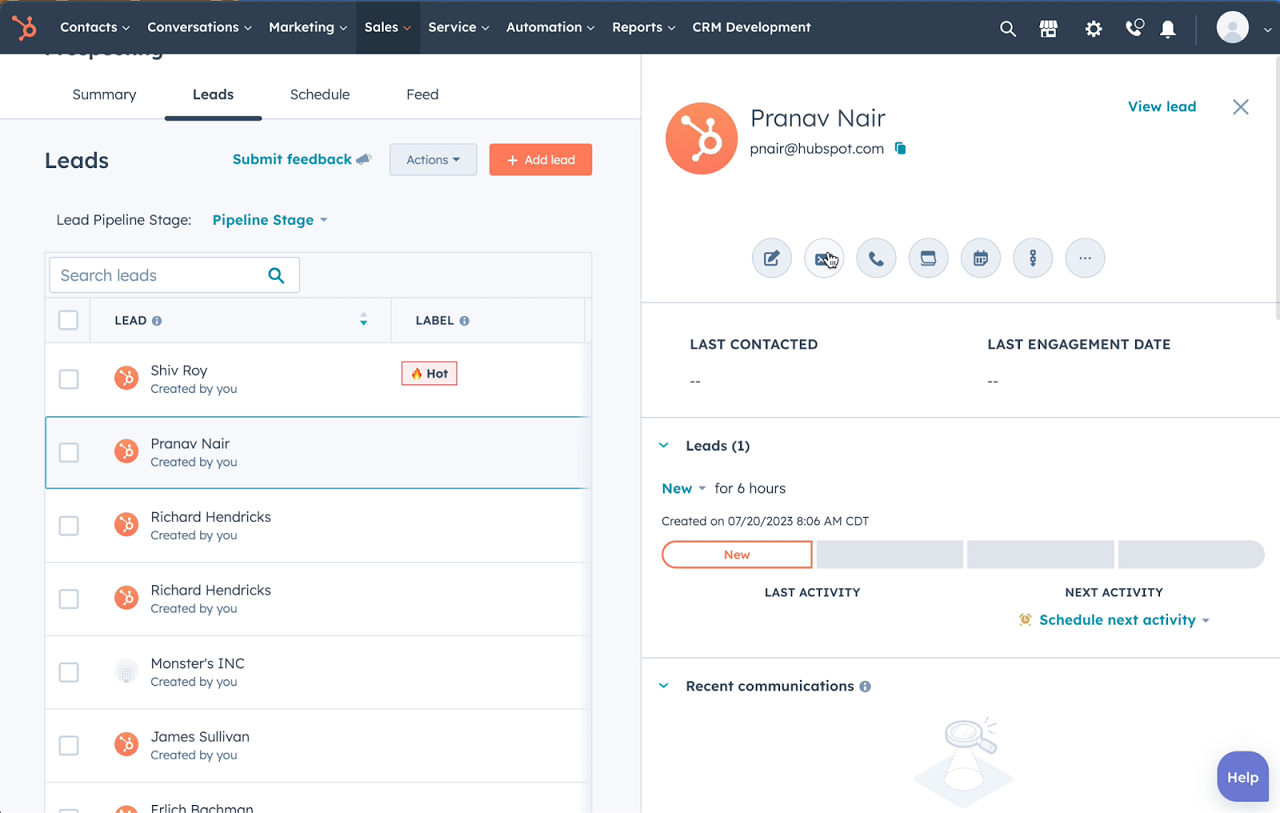Viewport: 1280px width, 813px height.
Task: Click the search icon in Search leads box
Action: (x=277, y=275)
